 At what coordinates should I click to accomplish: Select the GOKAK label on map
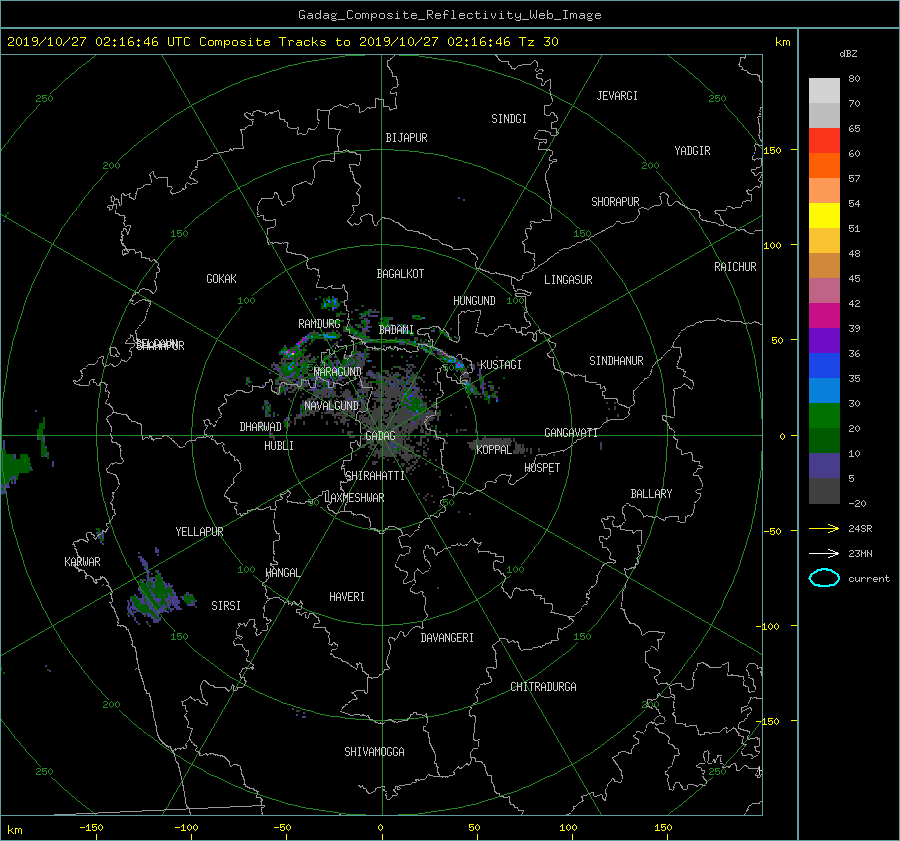[x=222, y=279]
